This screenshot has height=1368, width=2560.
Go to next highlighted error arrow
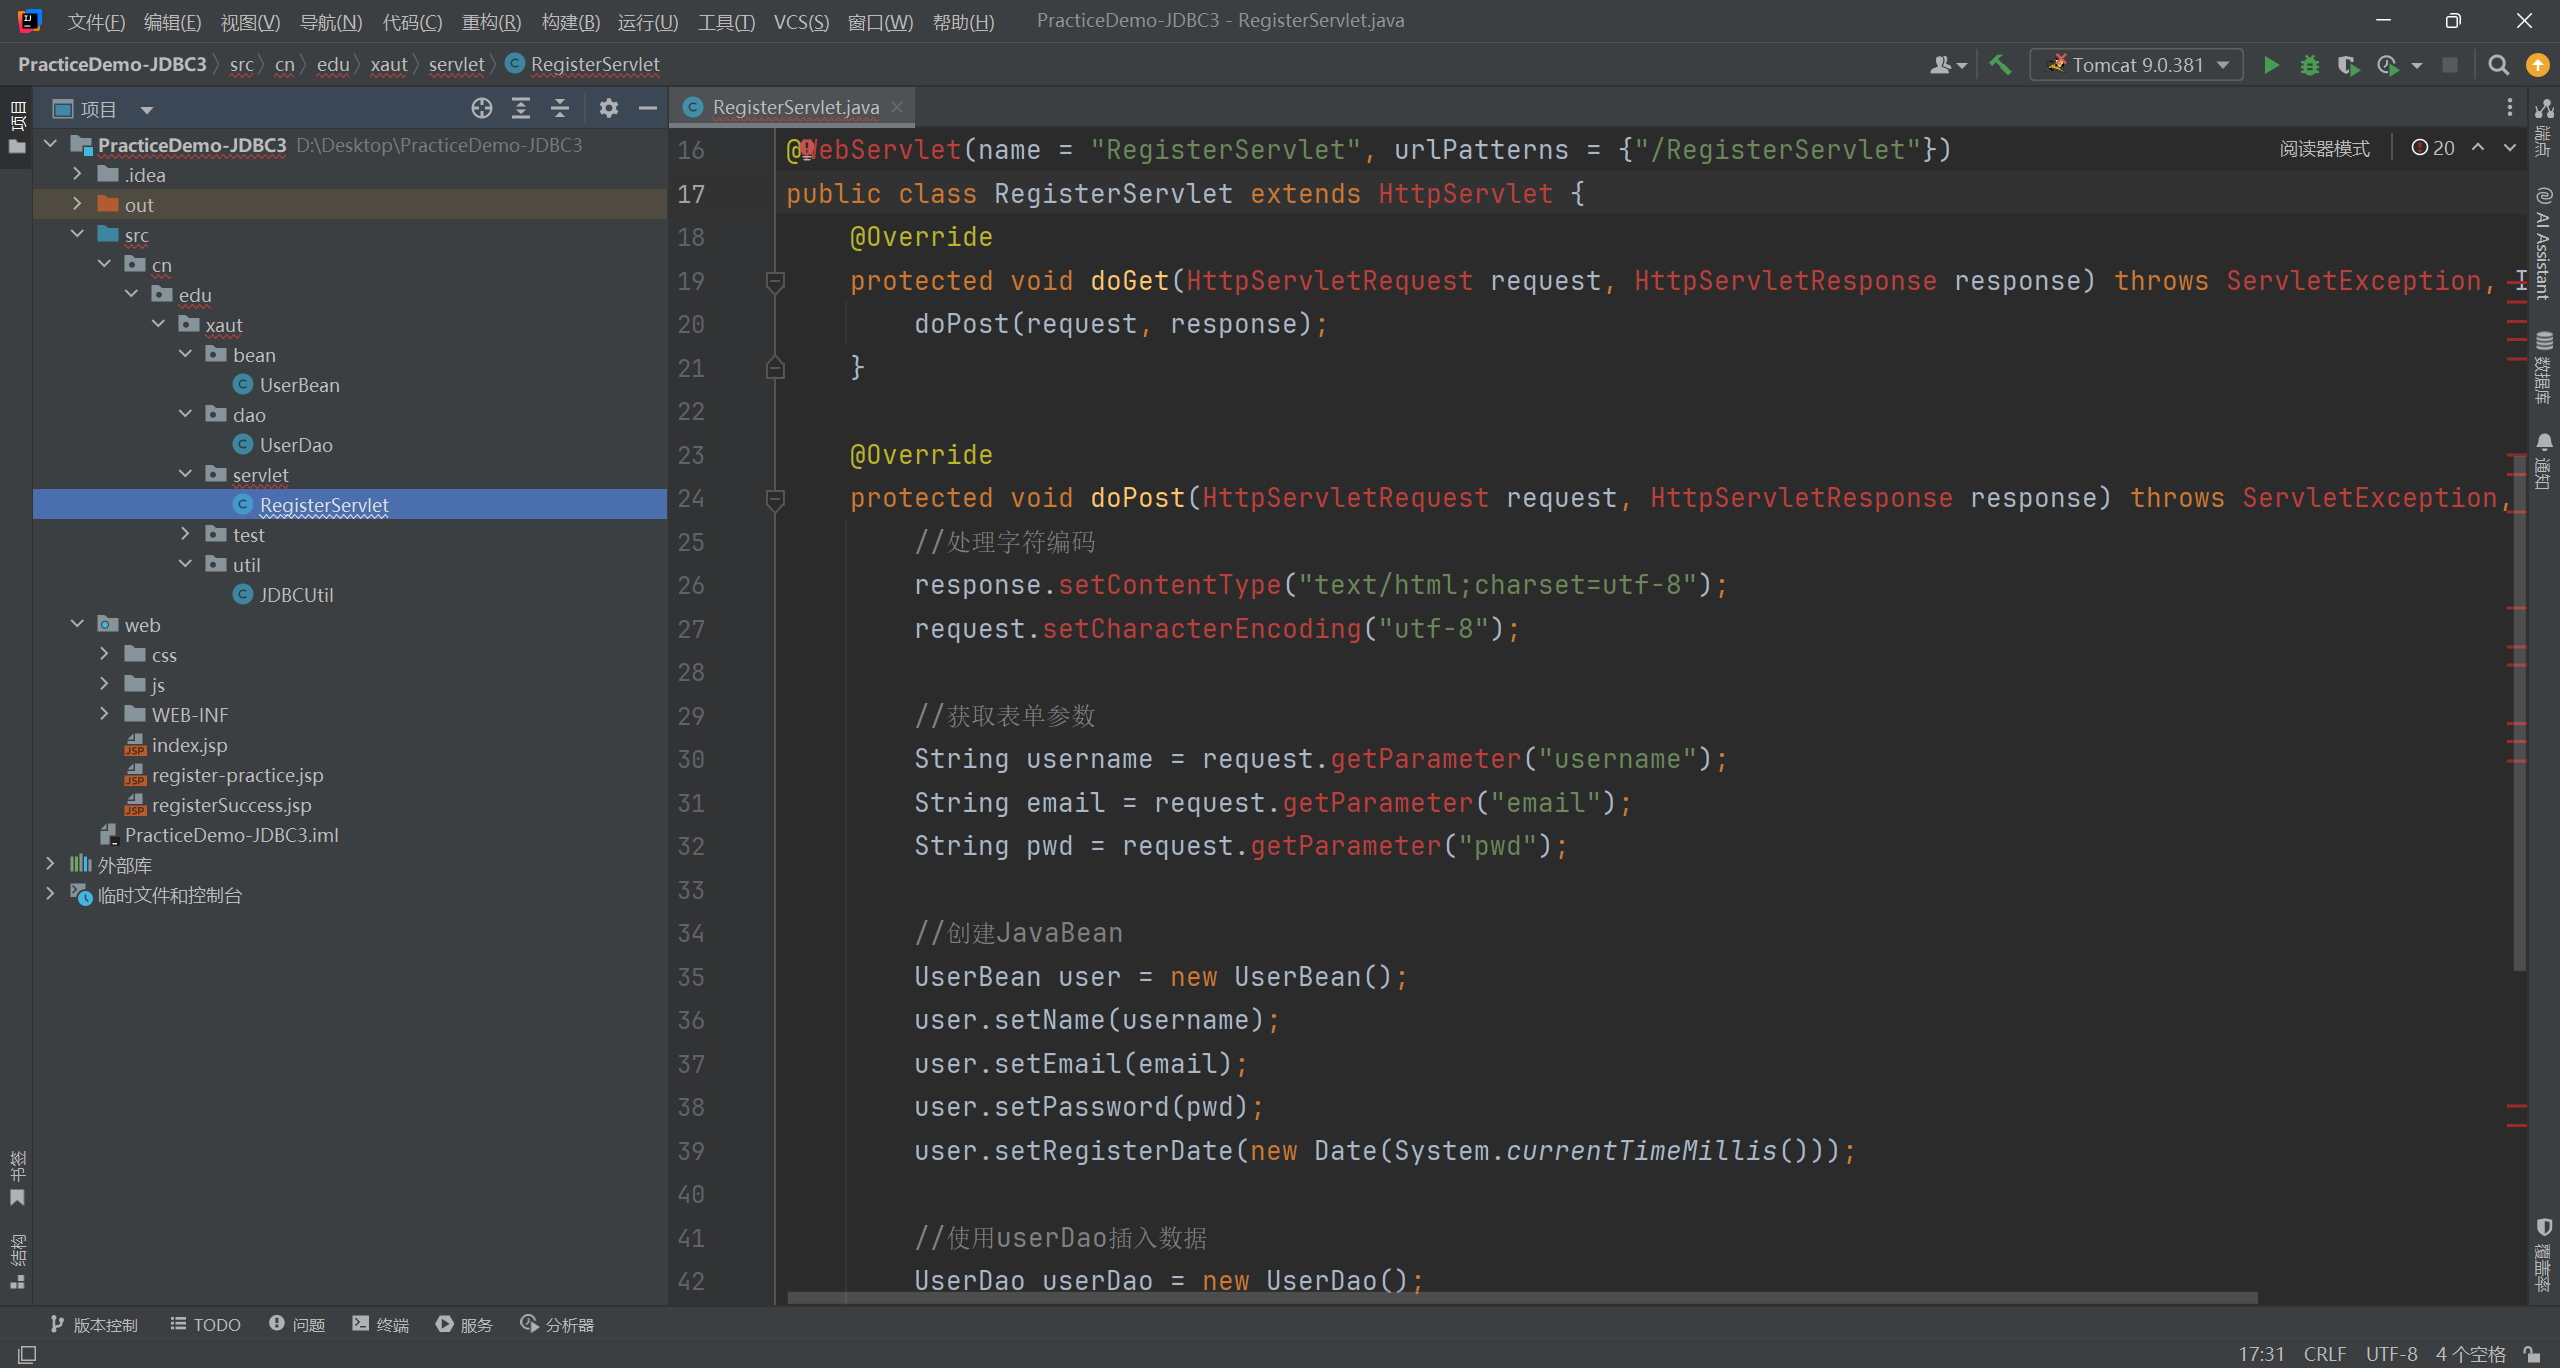coord(2509,148)
